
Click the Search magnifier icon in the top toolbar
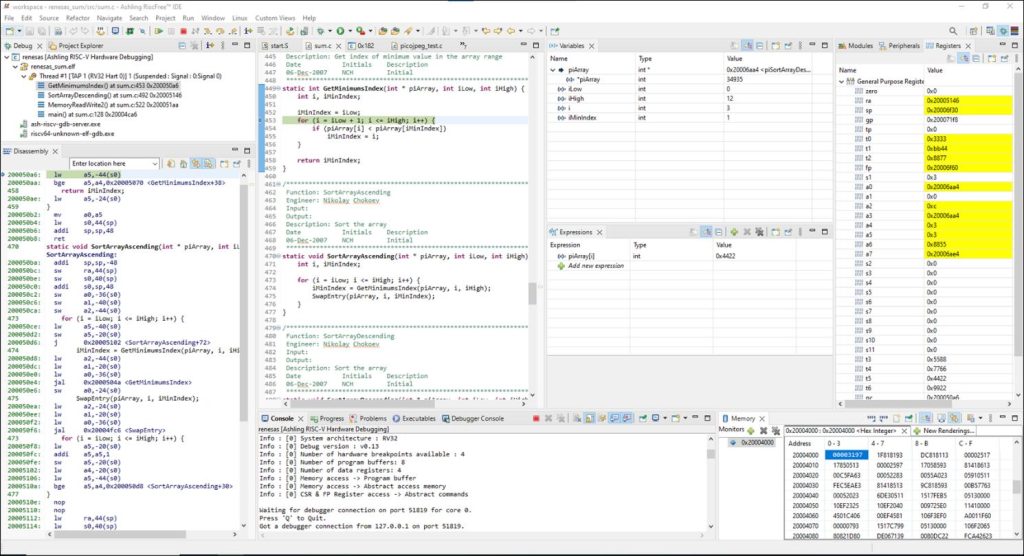point(953,31)
